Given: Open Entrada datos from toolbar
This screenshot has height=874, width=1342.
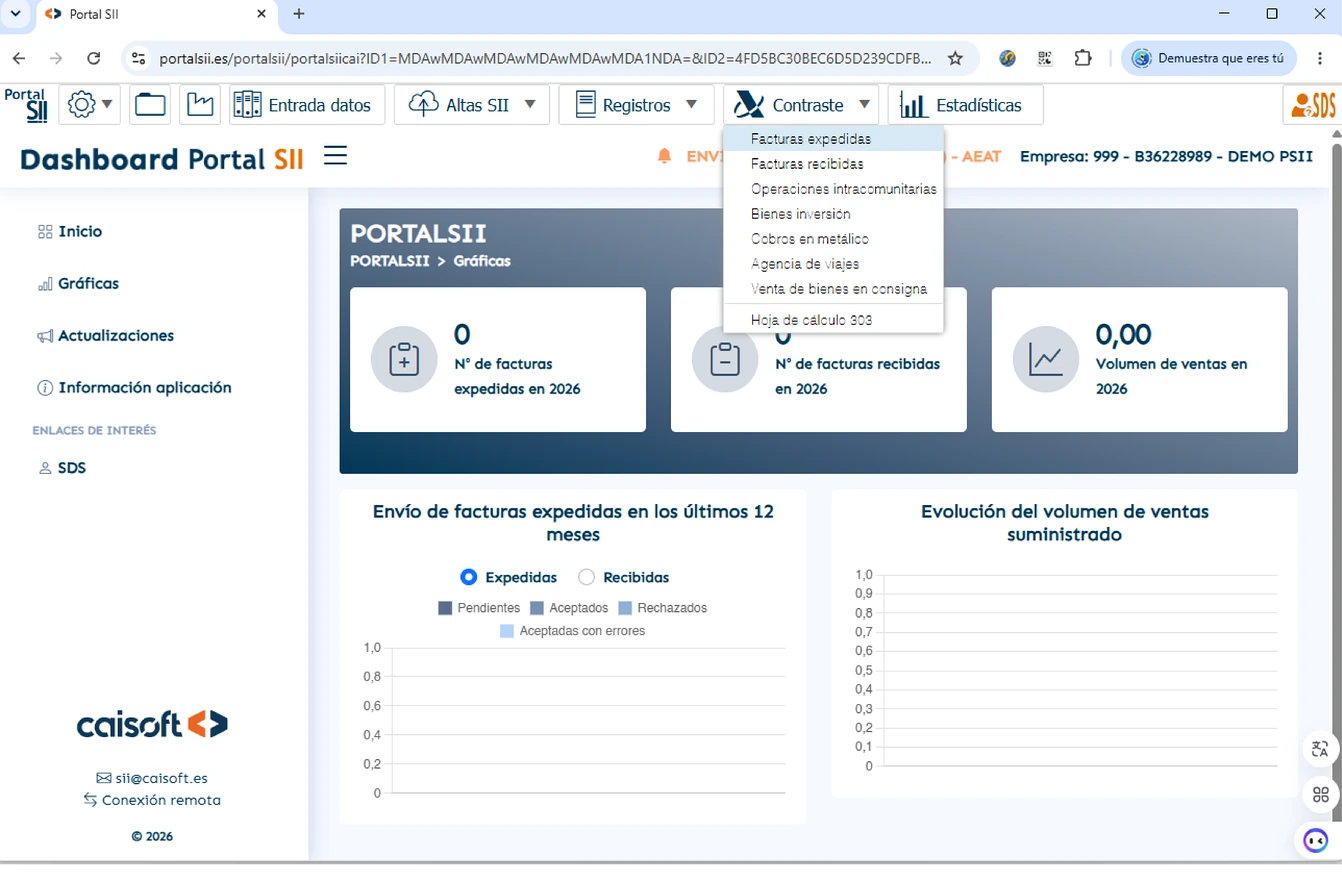Looking at the screenshot, I should (307, 105).
